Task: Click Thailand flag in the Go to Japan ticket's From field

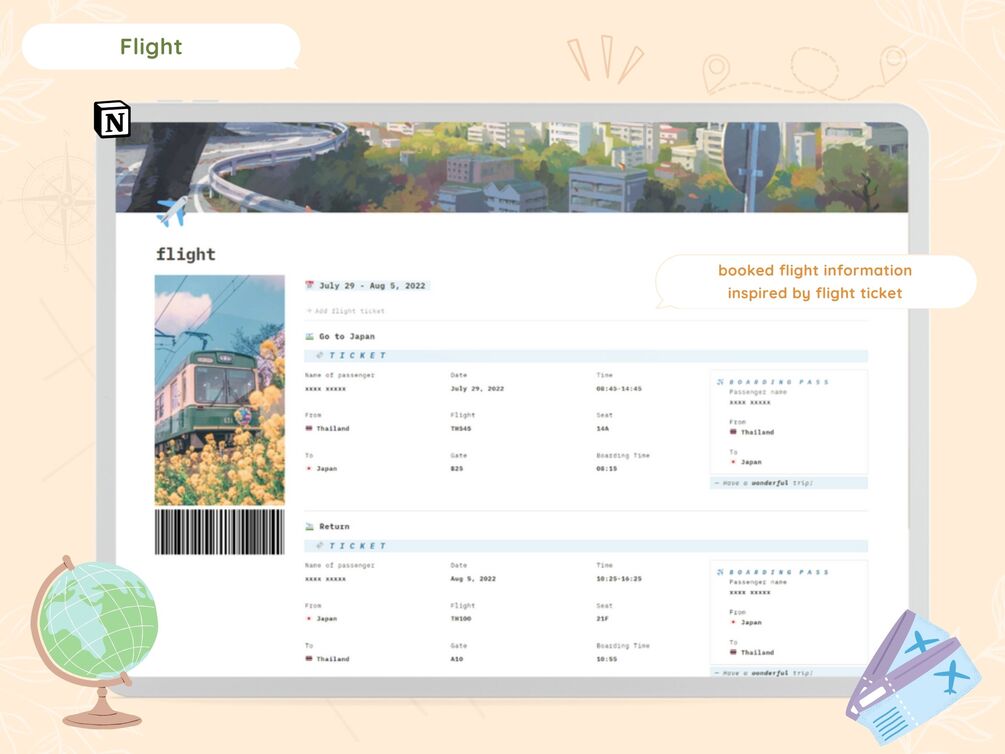Action: [309, 428]
